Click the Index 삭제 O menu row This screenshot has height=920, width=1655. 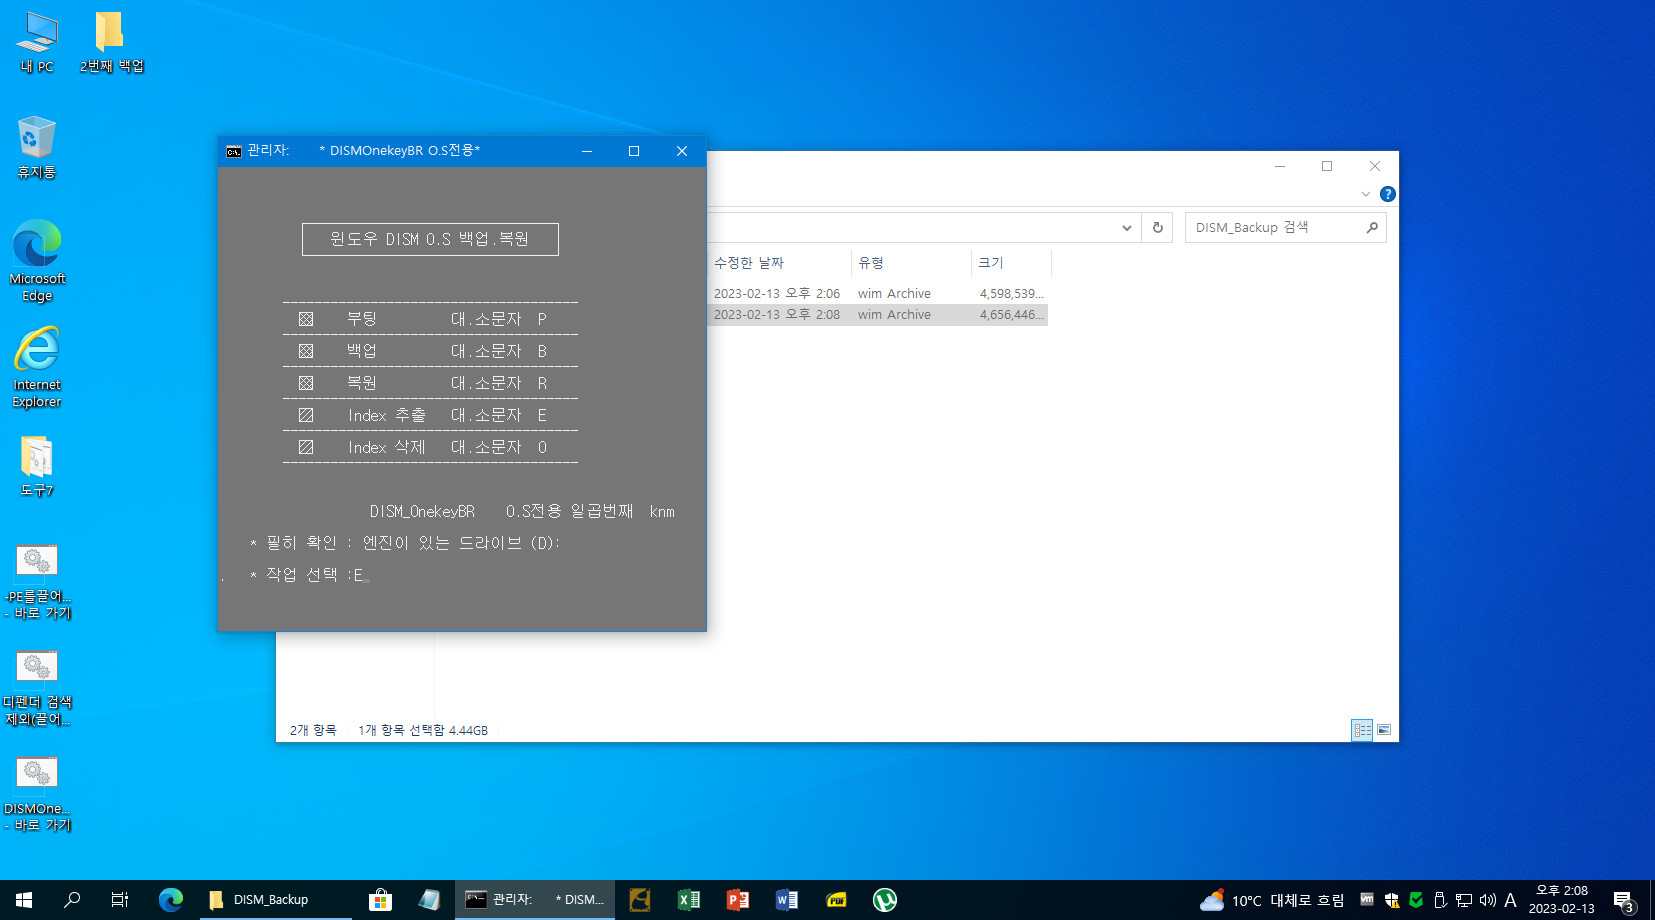coord(430,447)
